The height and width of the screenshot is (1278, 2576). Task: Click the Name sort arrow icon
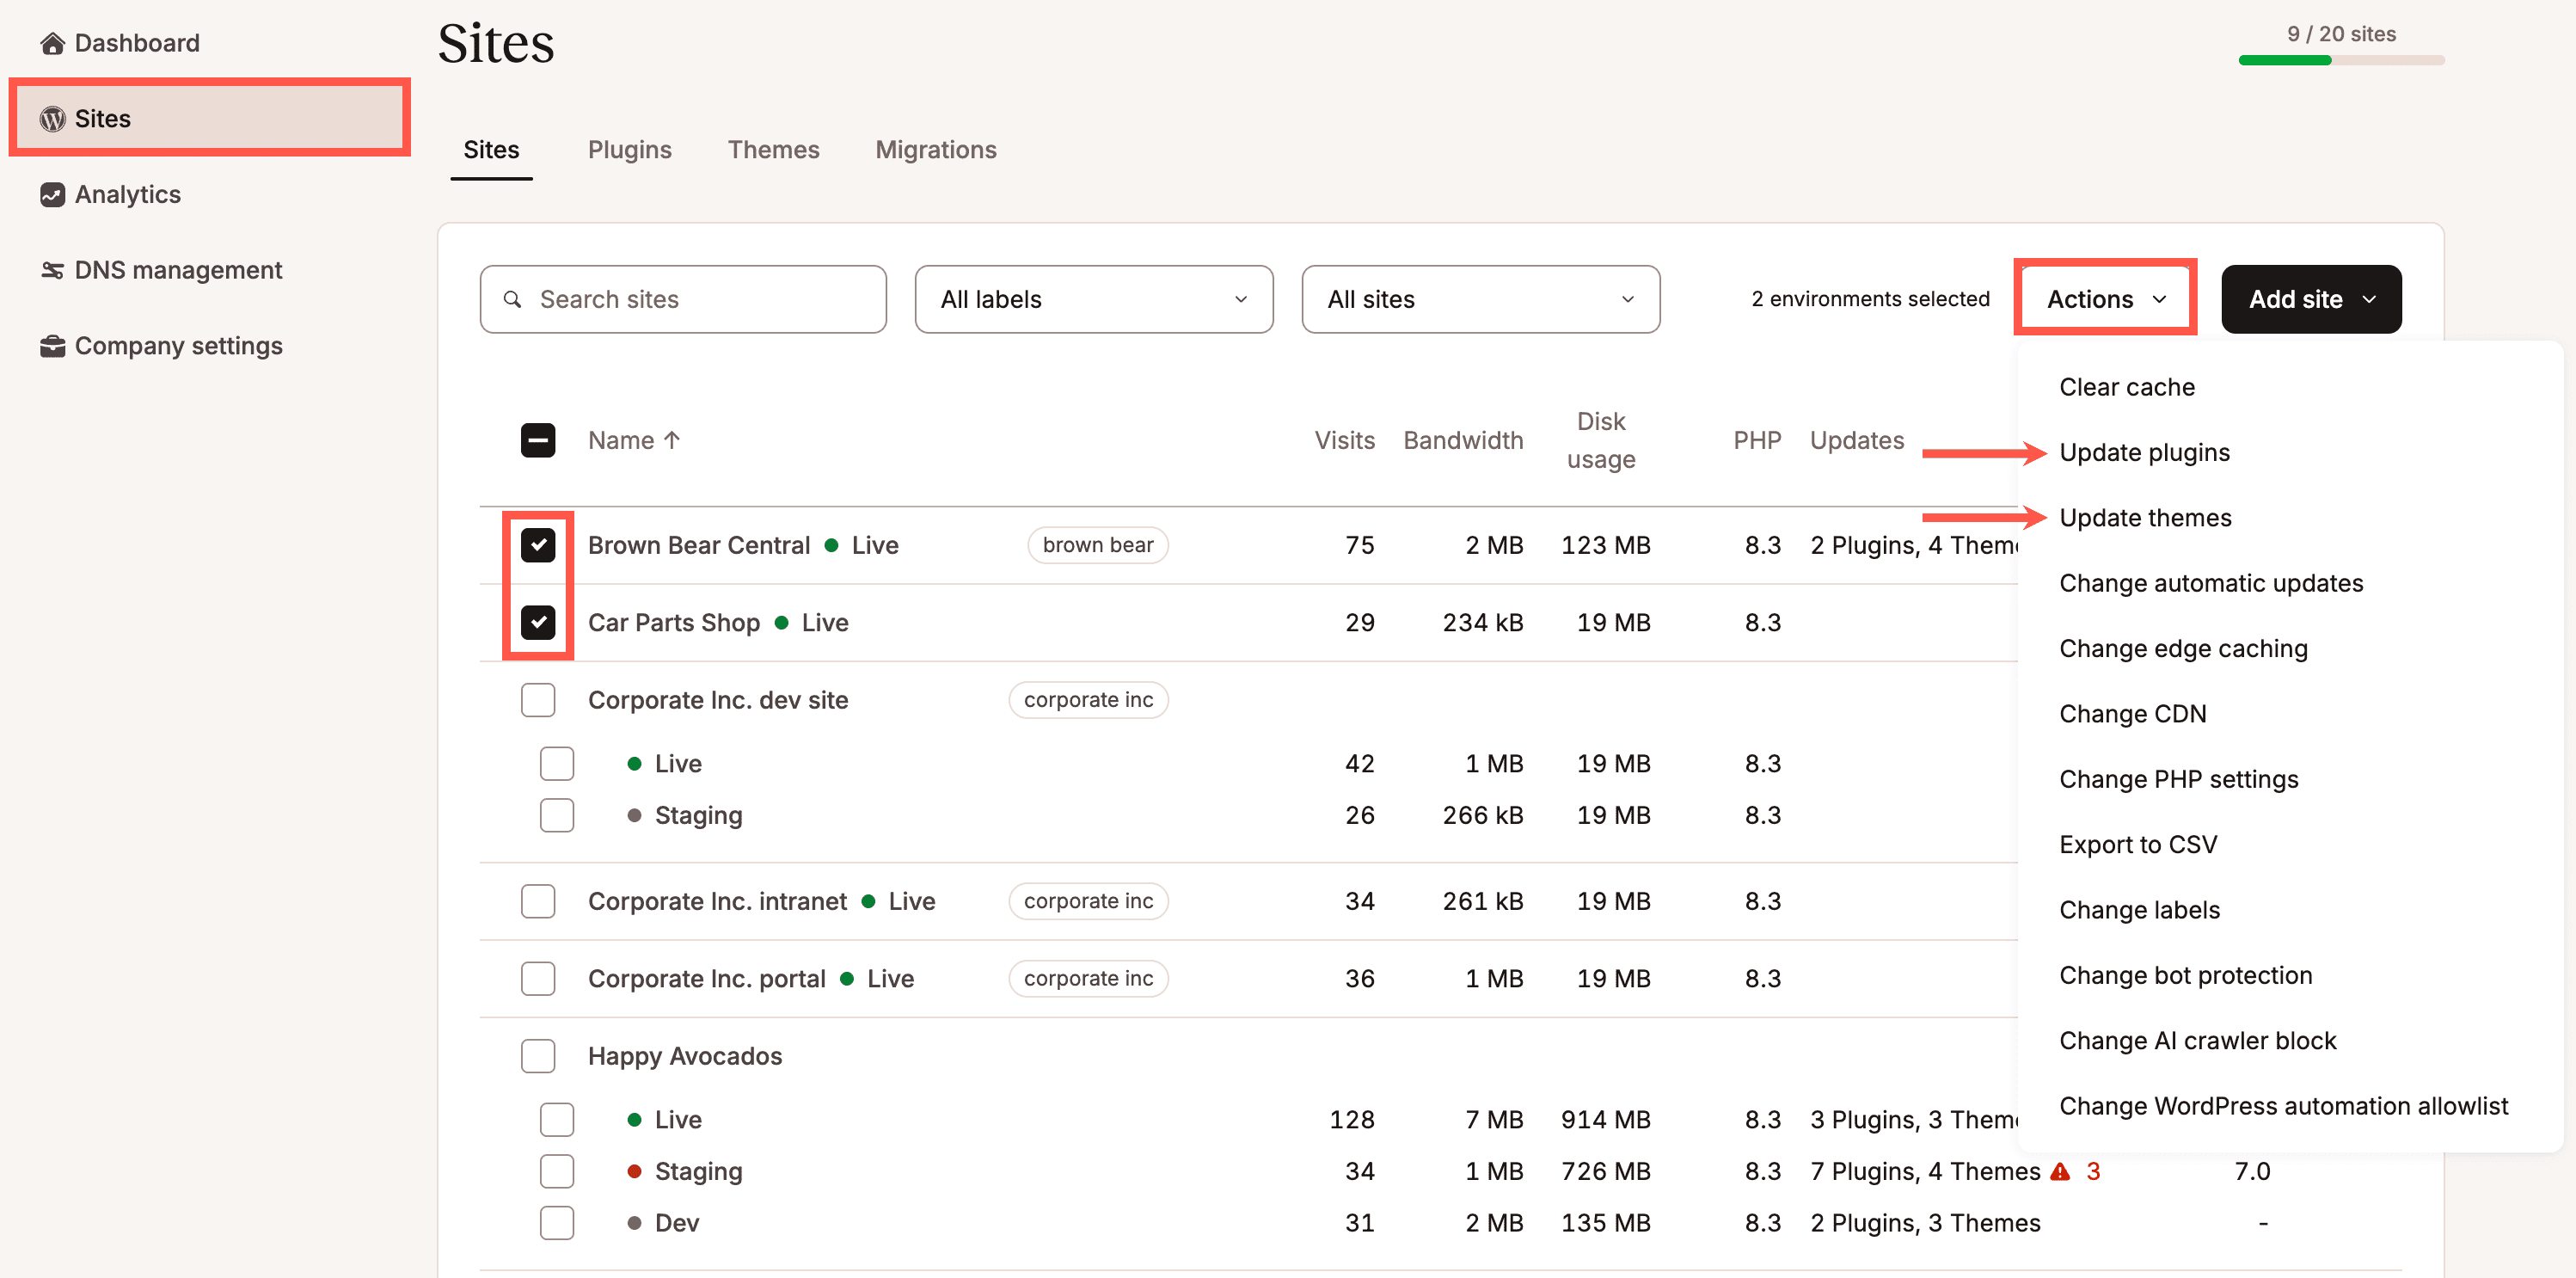pyautogui.click(x=672, y=440)
